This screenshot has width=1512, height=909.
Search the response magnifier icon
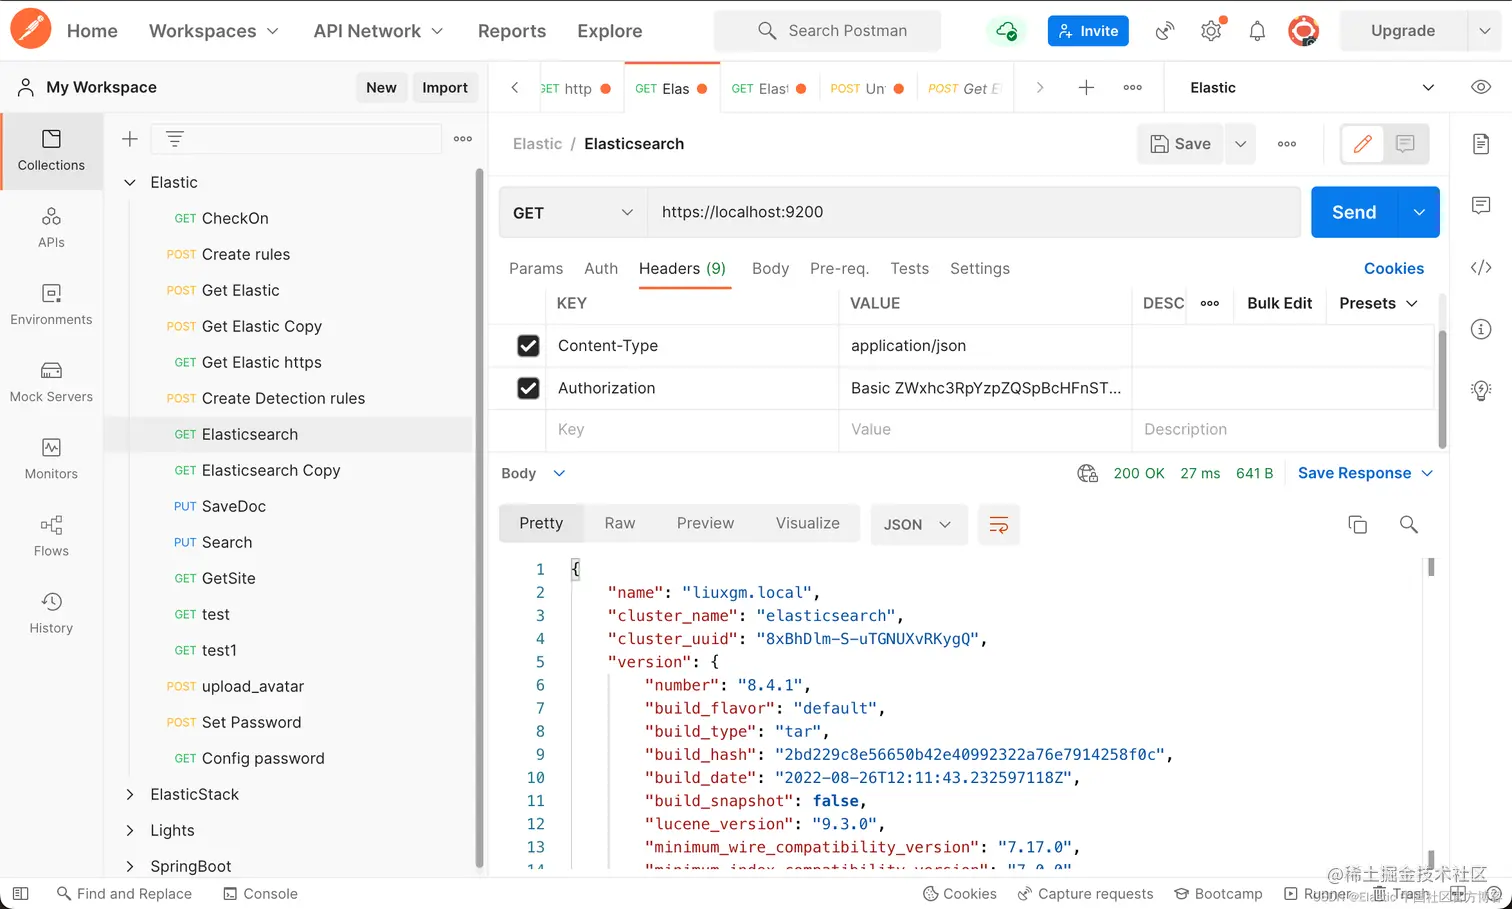(1409, 524)
